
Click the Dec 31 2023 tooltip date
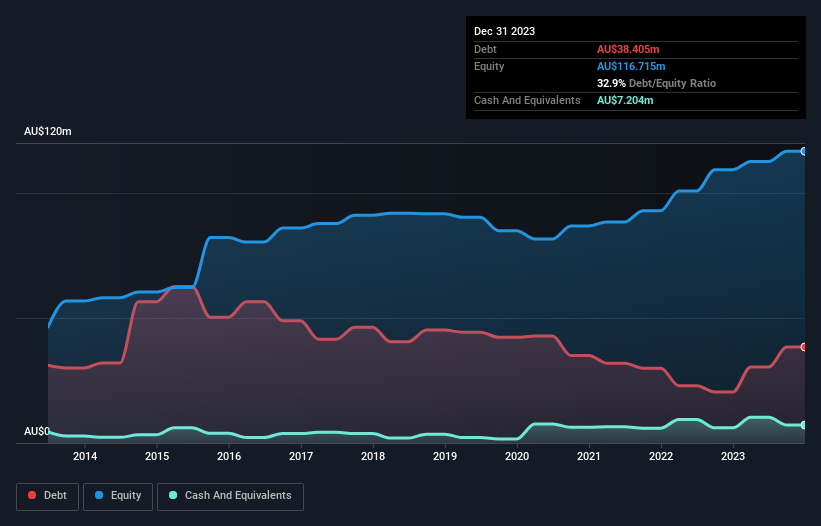coord(504,31)
